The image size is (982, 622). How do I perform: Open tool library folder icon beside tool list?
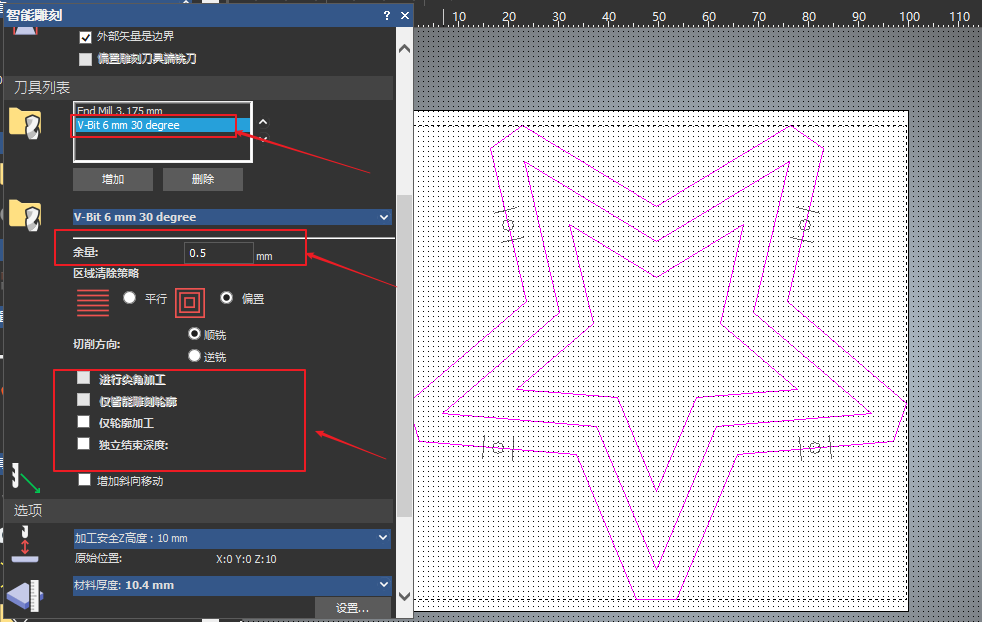pos(25,123)
